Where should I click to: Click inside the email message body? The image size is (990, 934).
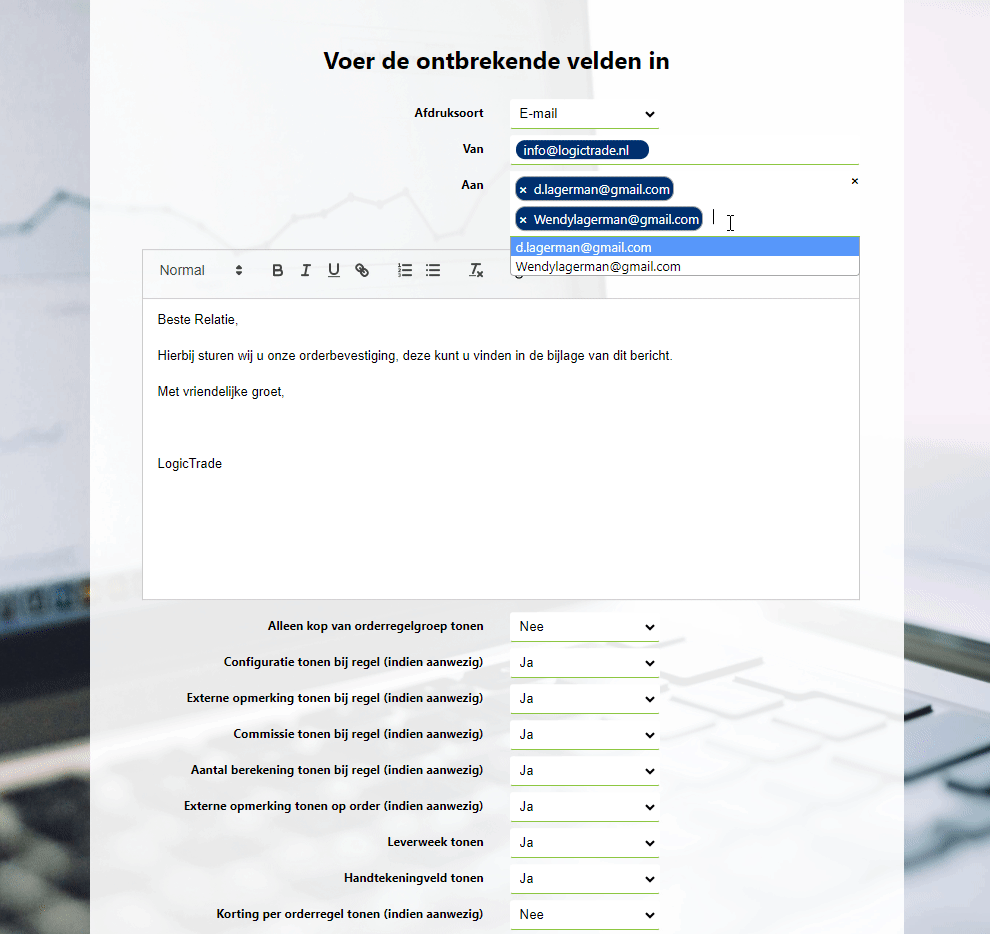click(500, 520)
